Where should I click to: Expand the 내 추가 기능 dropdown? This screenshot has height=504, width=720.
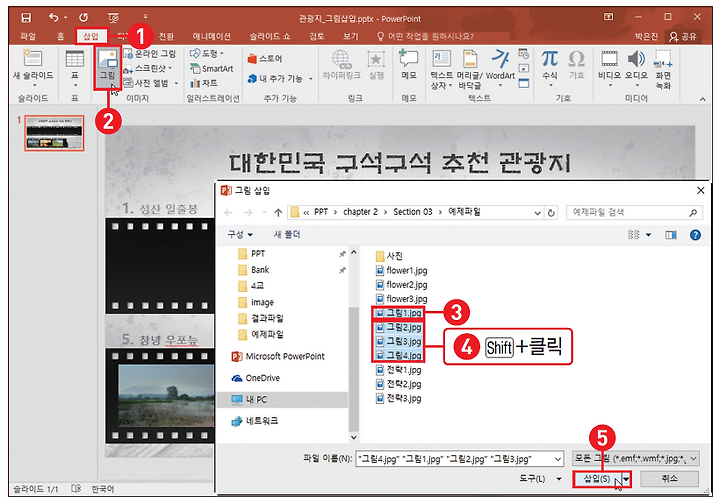coord(311,79)
